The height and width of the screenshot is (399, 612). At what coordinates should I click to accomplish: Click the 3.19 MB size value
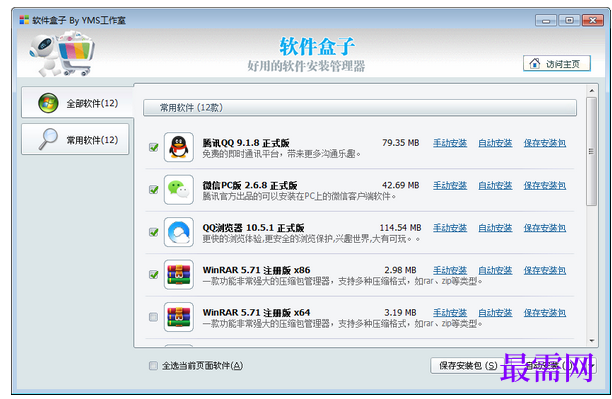pyautogui.click(x=400, y=313)
